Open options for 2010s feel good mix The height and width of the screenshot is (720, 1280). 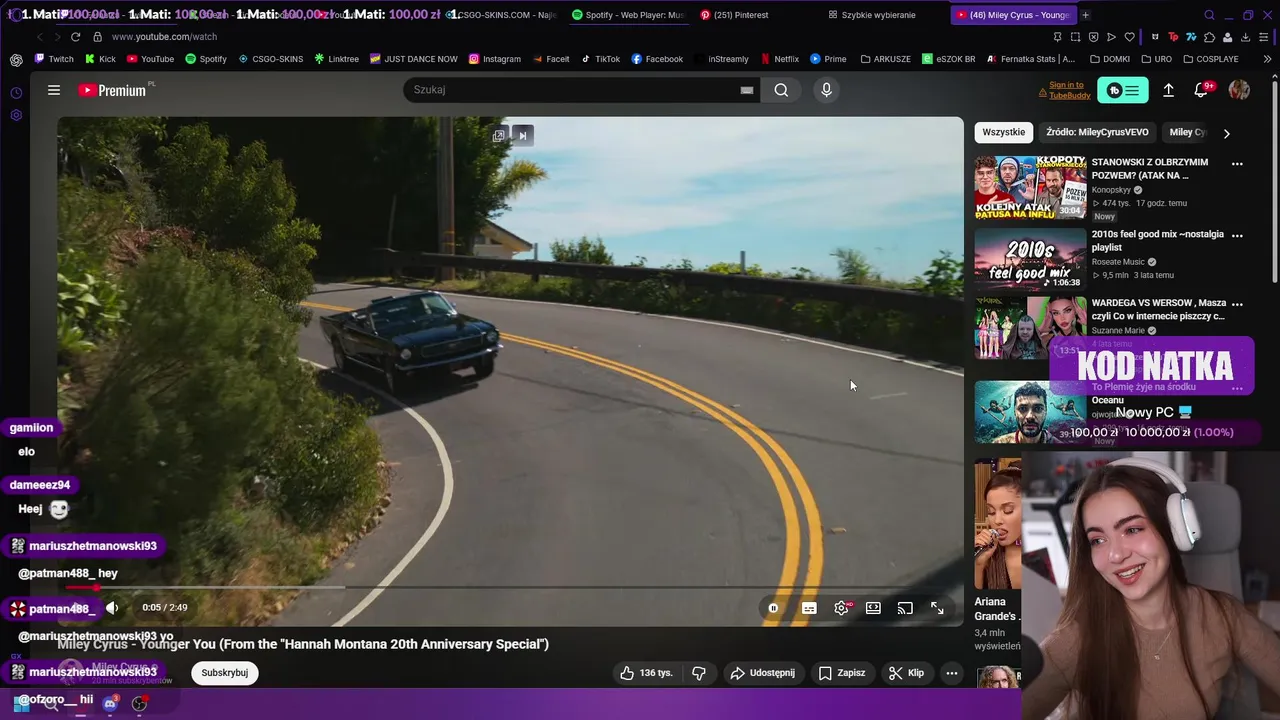1237,236
